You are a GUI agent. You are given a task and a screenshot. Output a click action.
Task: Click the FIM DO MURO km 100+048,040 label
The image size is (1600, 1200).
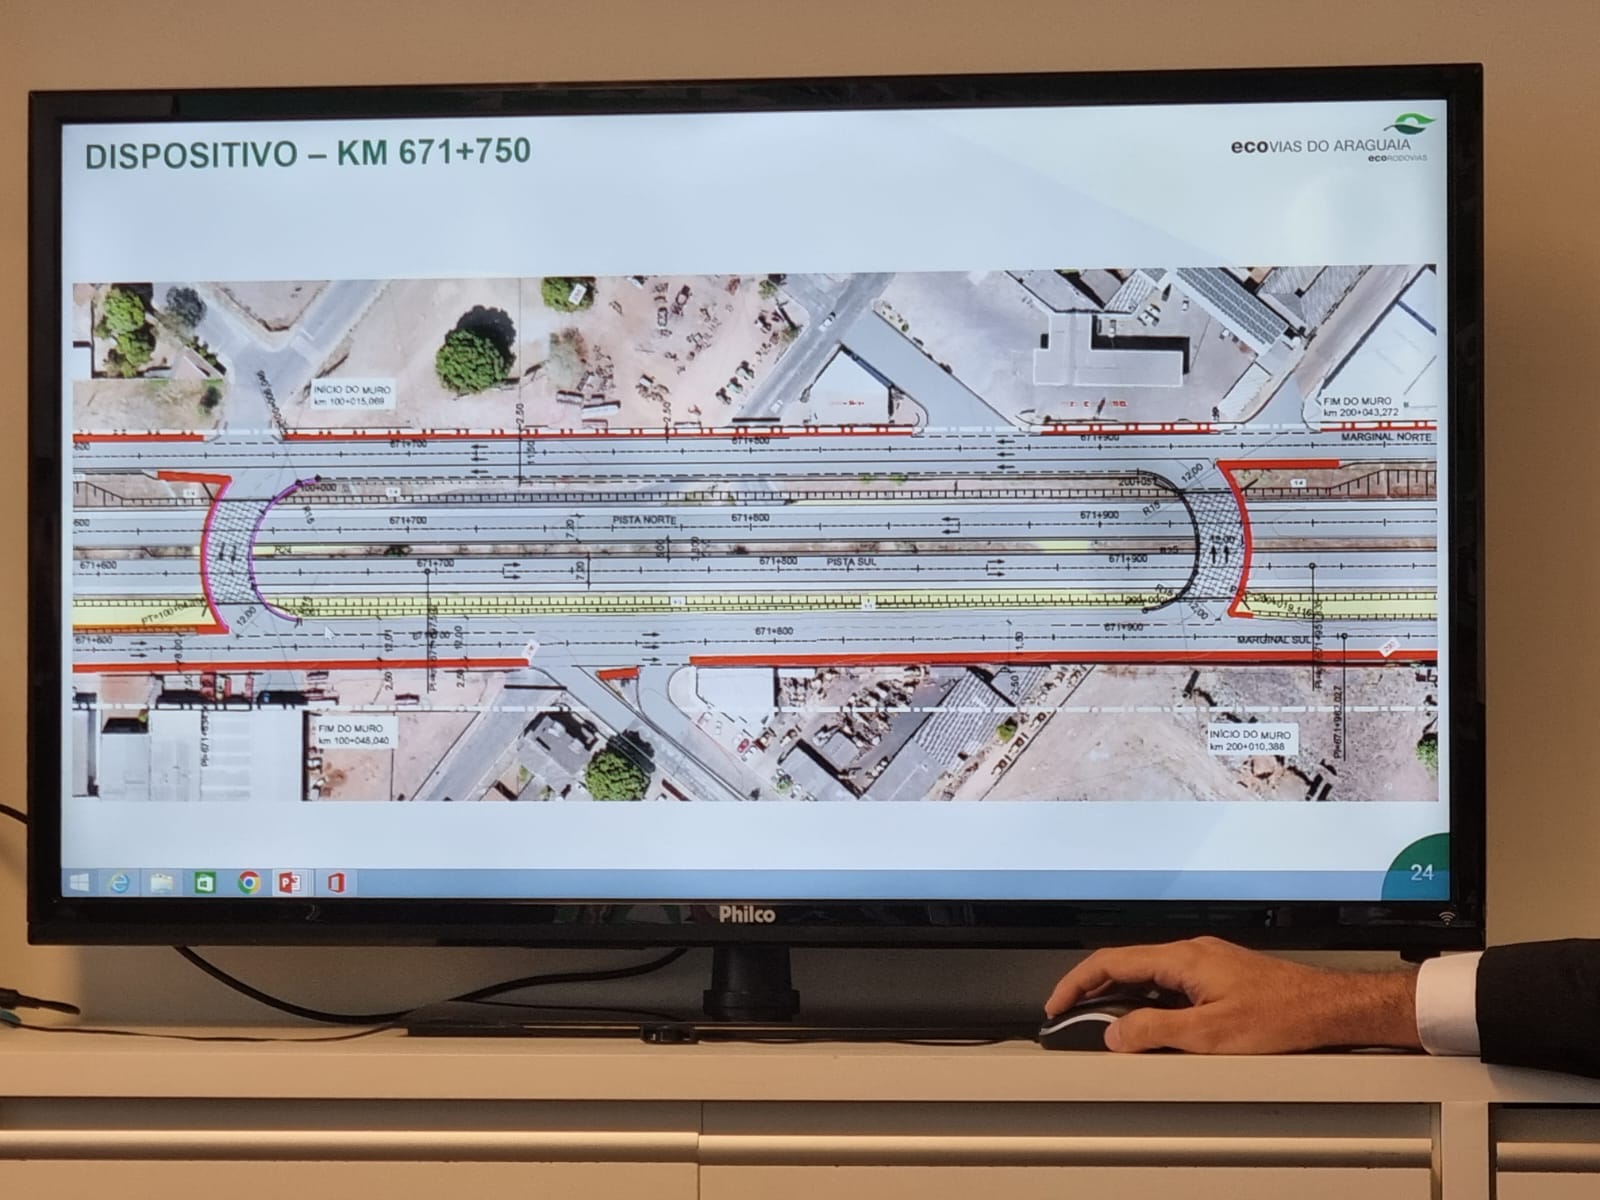click(357, 735)
